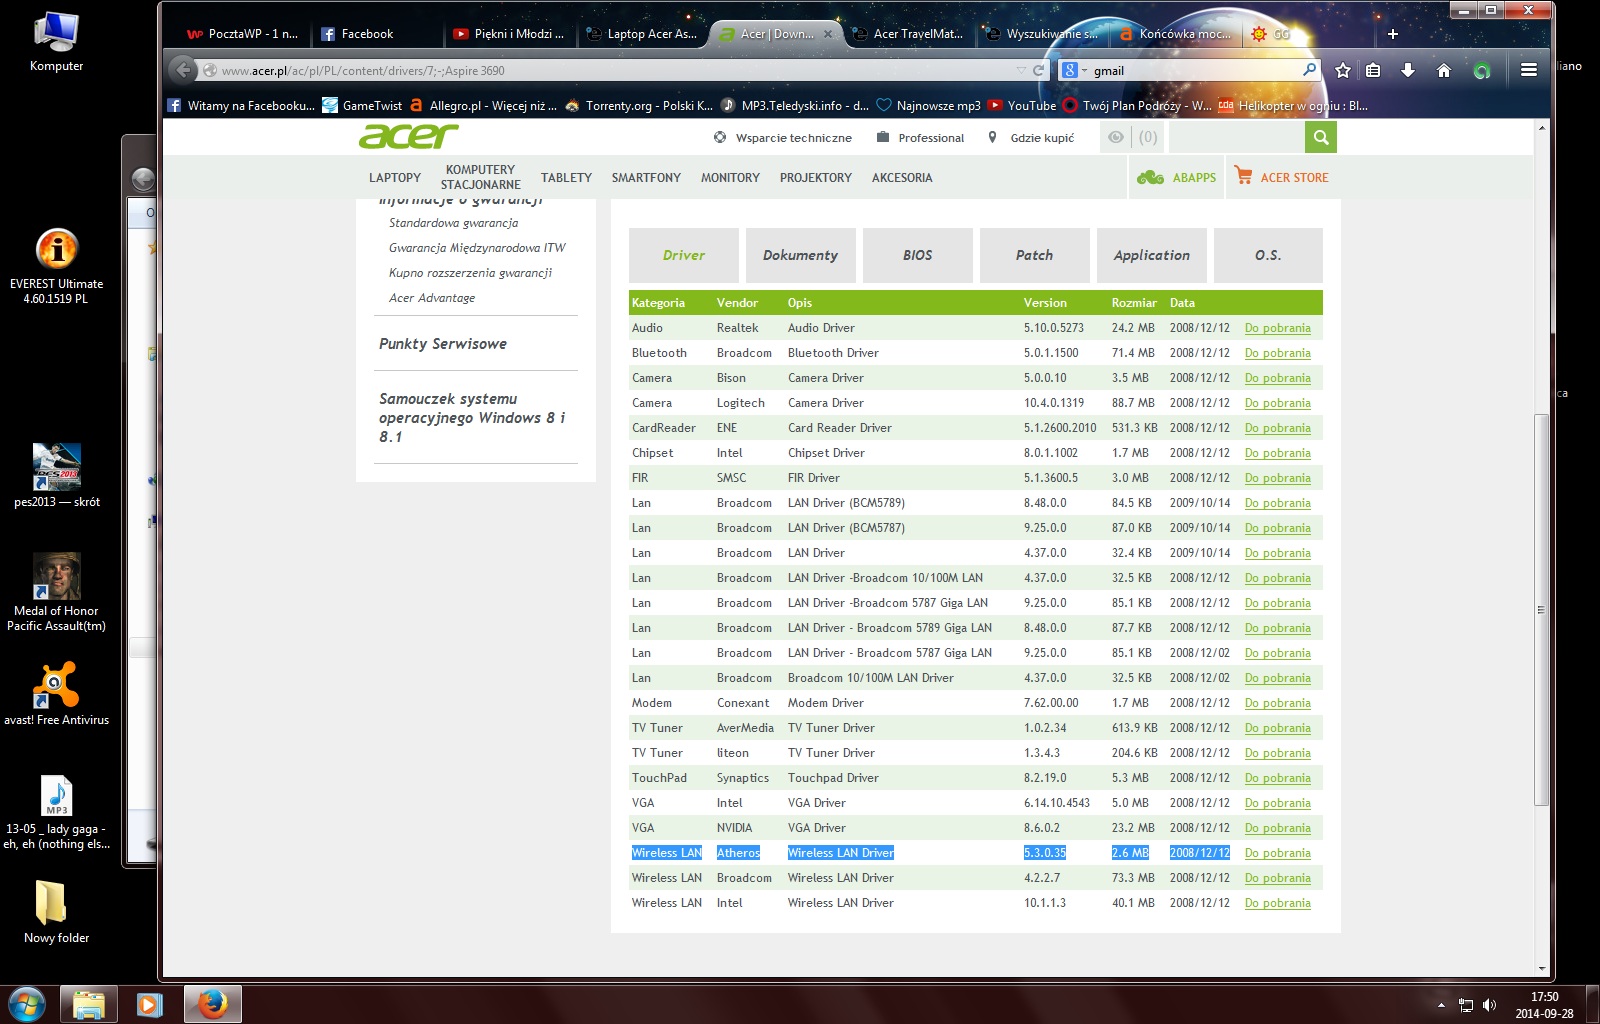Open the LAPTOPY navigation menu
Image resolution: width=1600 pixels, height=1024 pixels.
pos(395,178)
